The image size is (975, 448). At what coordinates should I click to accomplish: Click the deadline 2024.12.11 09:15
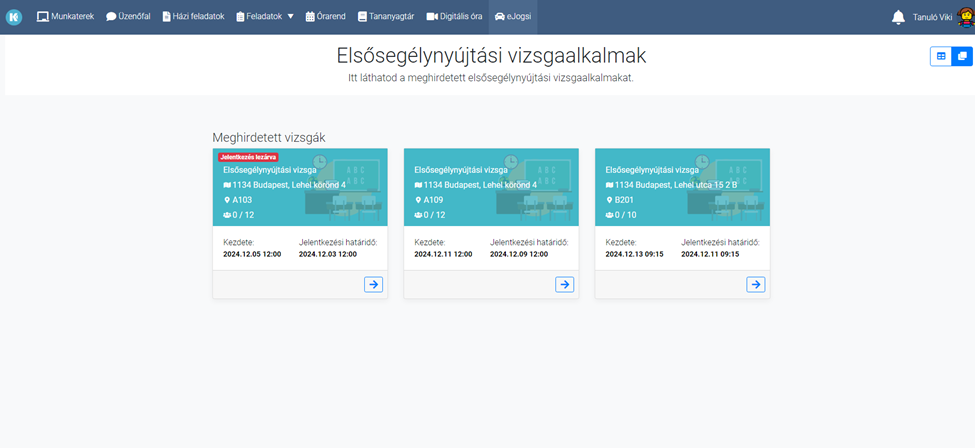click(x=710, y=254)
